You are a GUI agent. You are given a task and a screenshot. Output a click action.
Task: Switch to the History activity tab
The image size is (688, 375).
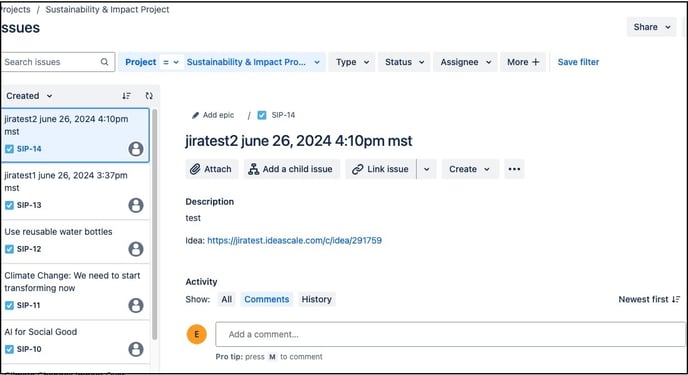click(x=316, y=299)
